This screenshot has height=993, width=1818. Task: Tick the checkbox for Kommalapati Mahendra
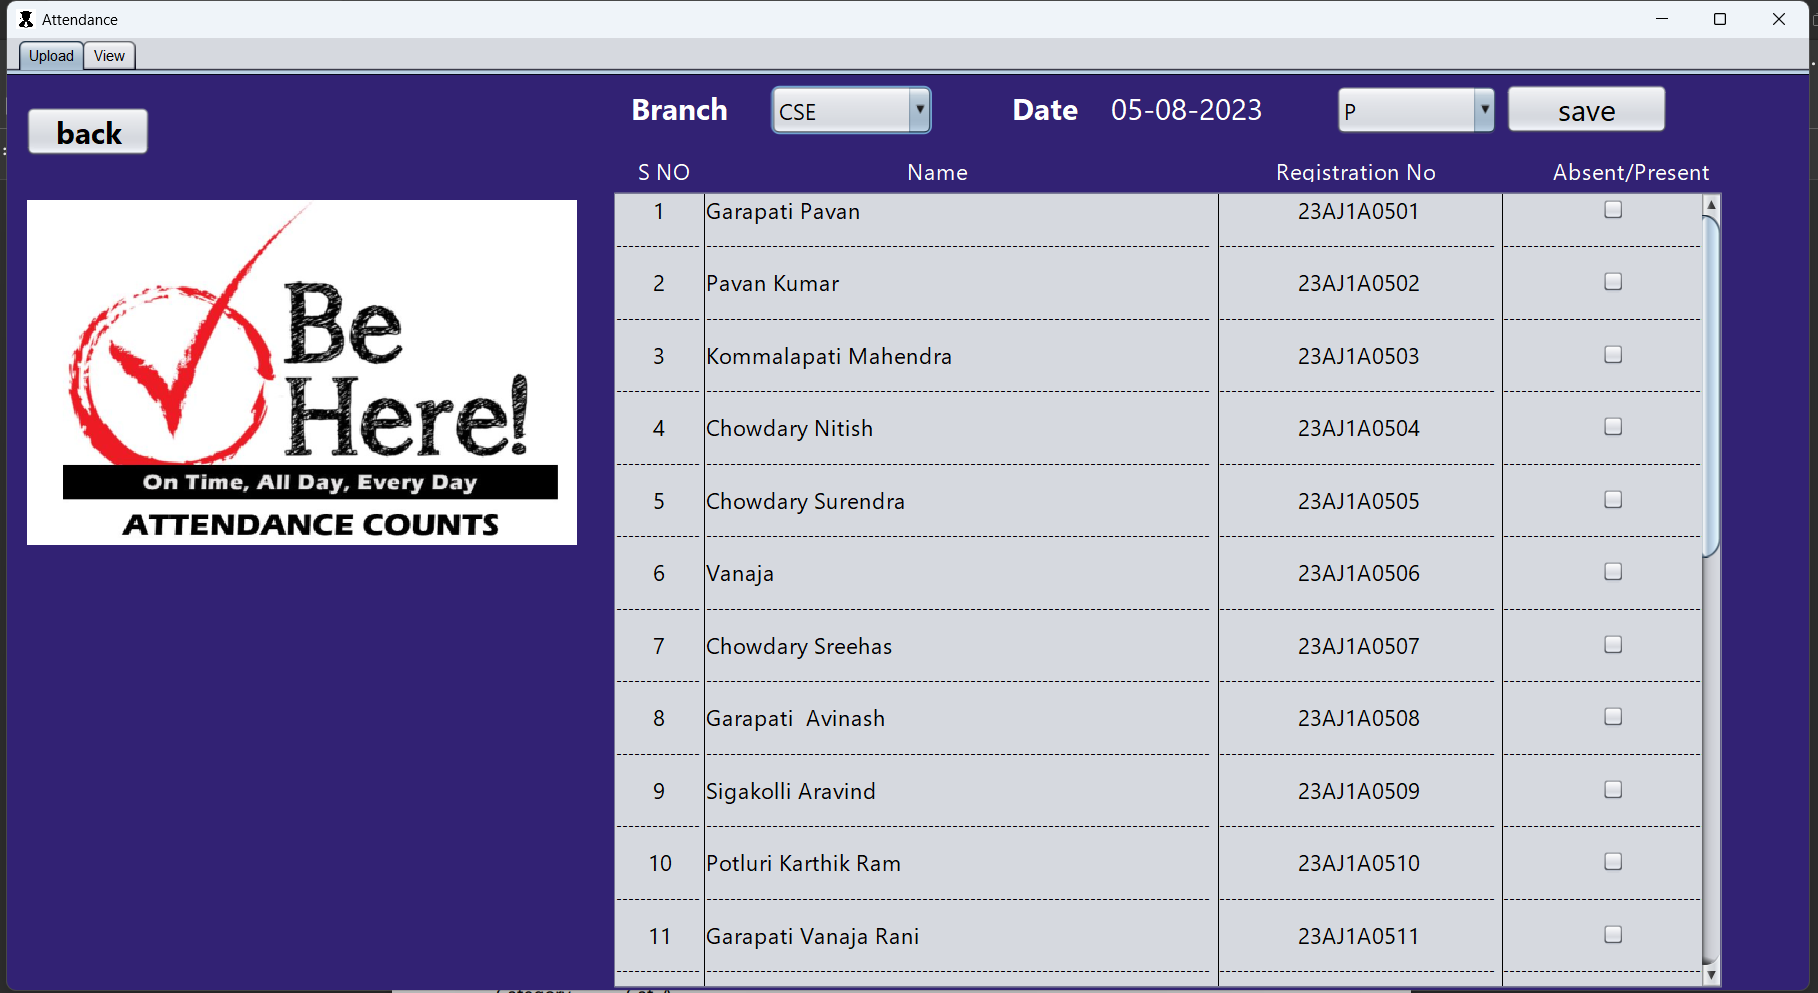coord(1613,354)
